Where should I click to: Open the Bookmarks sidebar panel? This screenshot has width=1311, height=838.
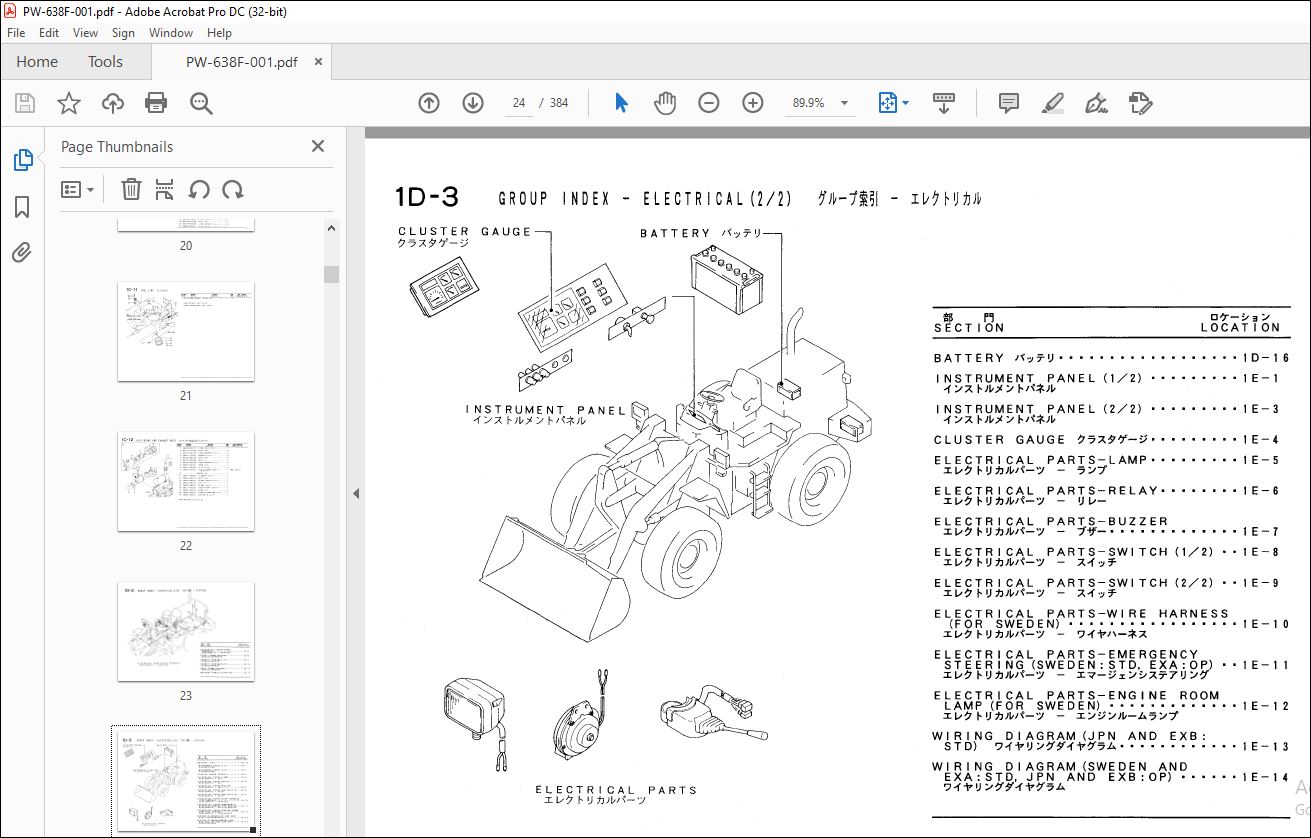tap(22, 207)
